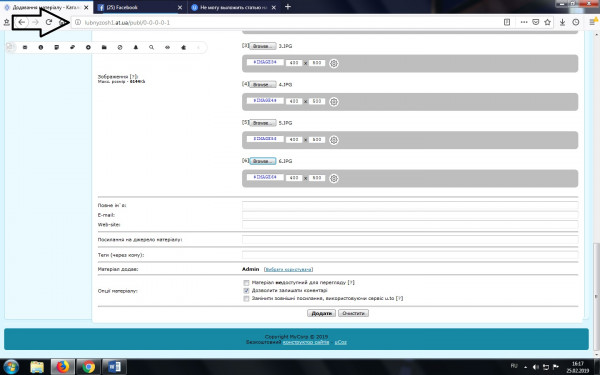Click the E-mail input field
This screenshot has width=600, height=375.
pyautogui.click(x=410, y=215)
